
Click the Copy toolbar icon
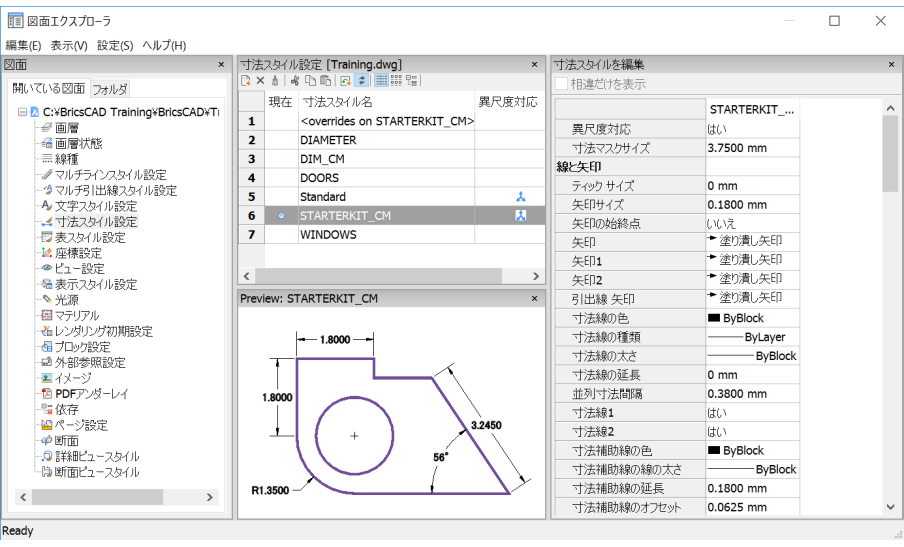pyautogui.click(x=310, y=81)
